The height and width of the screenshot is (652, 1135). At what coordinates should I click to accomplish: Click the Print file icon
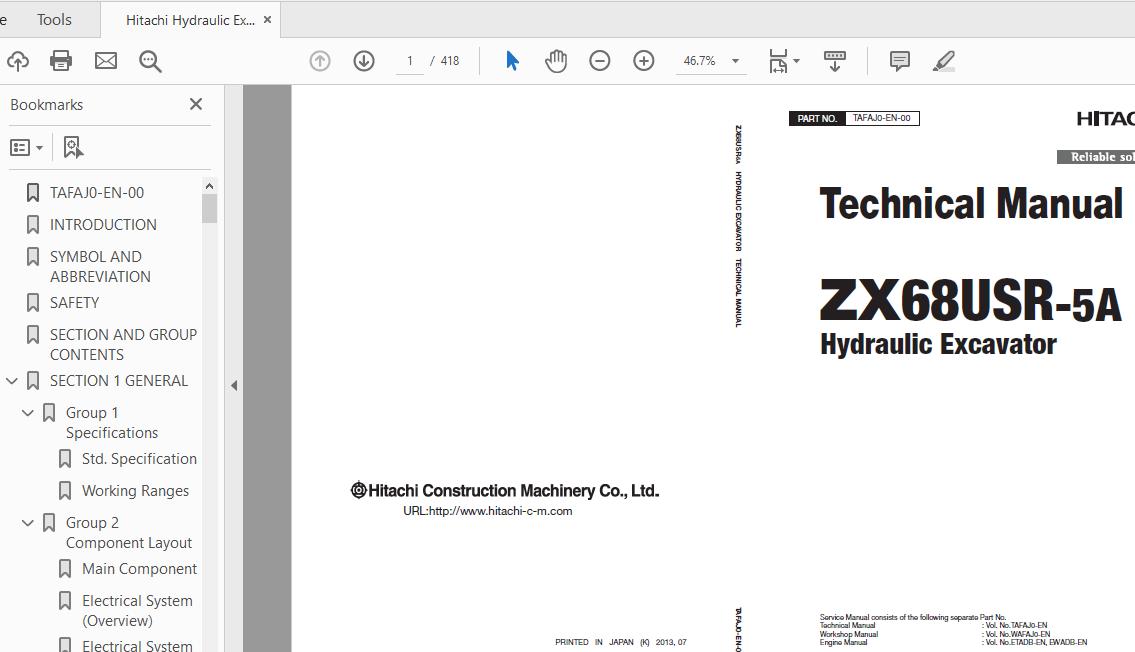coord(61,61)
